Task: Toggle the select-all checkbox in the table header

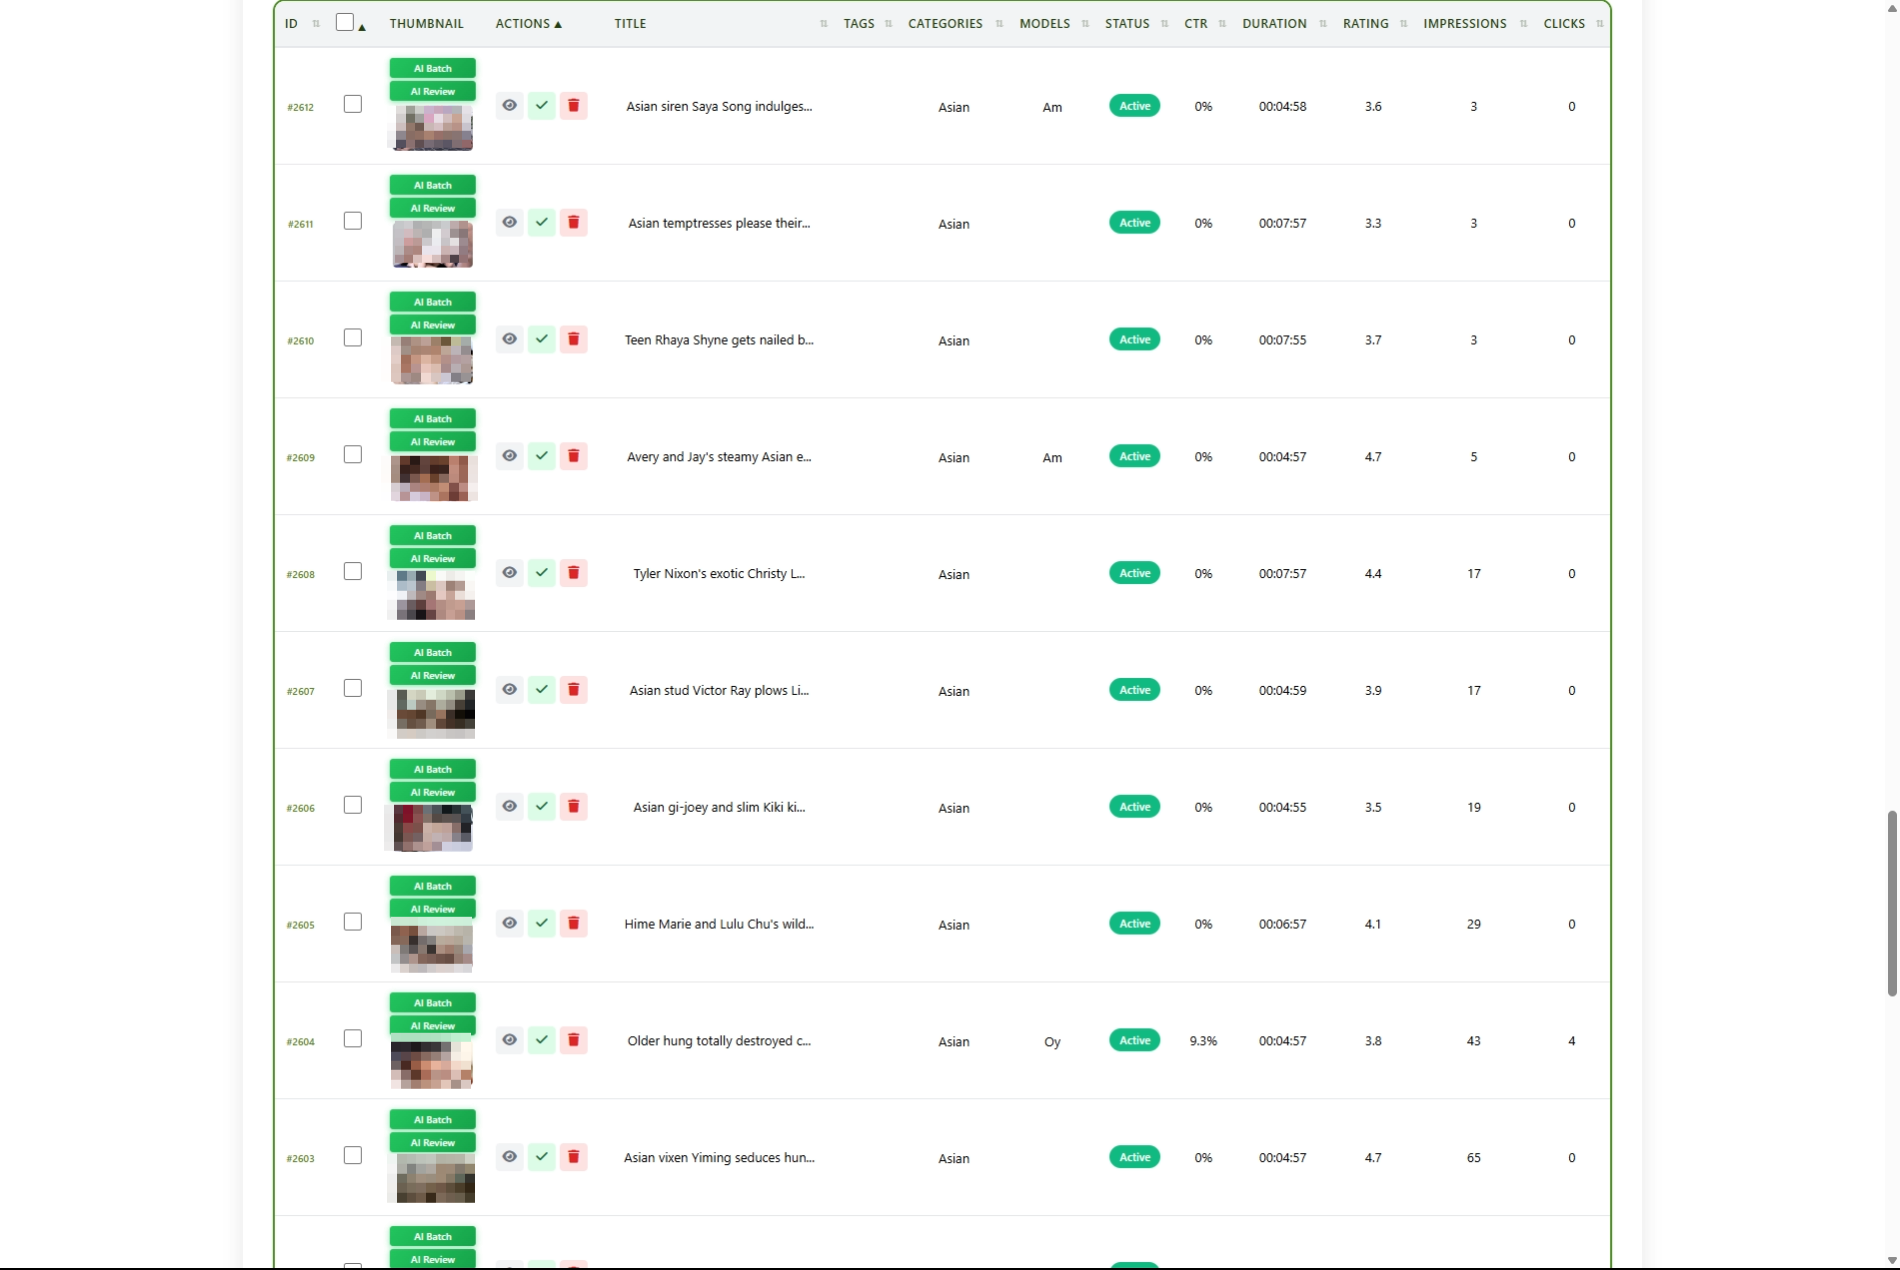Action: click(347, 21)
